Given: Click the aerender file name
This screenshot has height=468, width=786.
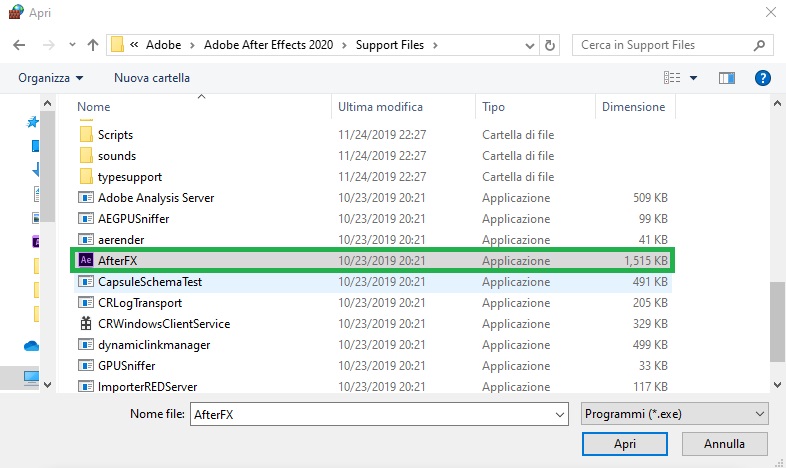Looking at the screenshot, I should [x=121, y=240].
